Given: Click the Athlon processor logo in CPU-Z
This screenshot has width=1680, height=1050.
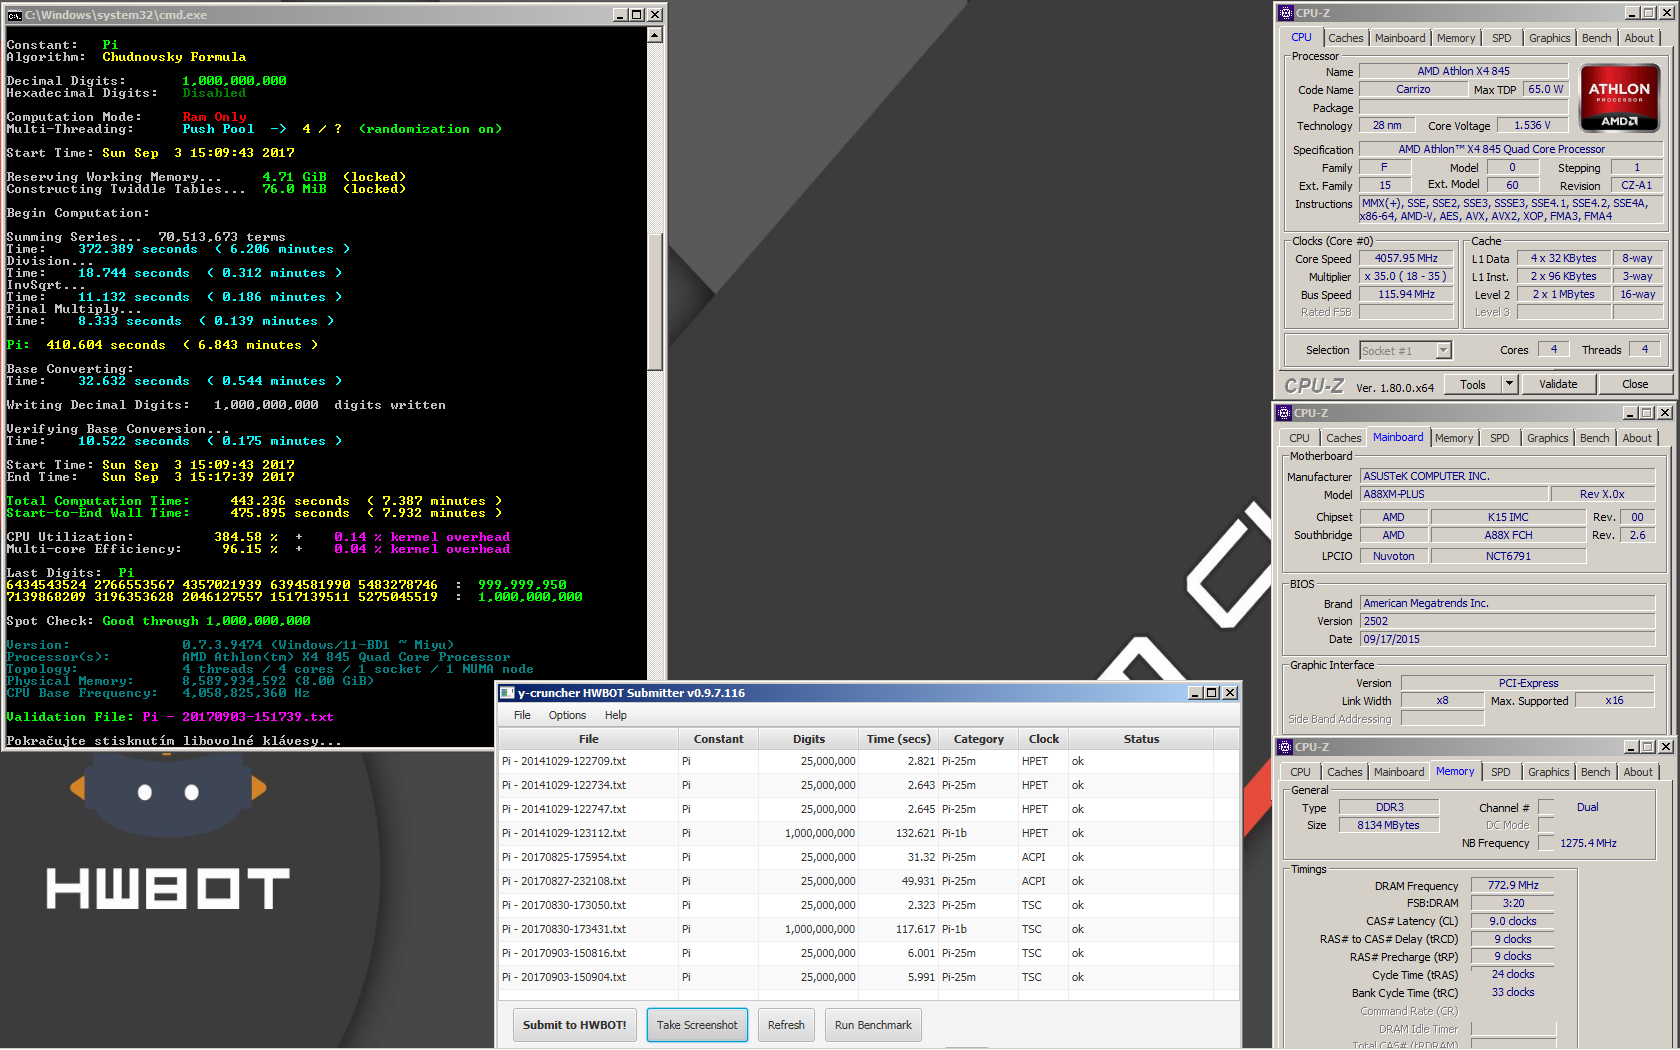Looking at the screenshot, I should tap(1620, 98).
